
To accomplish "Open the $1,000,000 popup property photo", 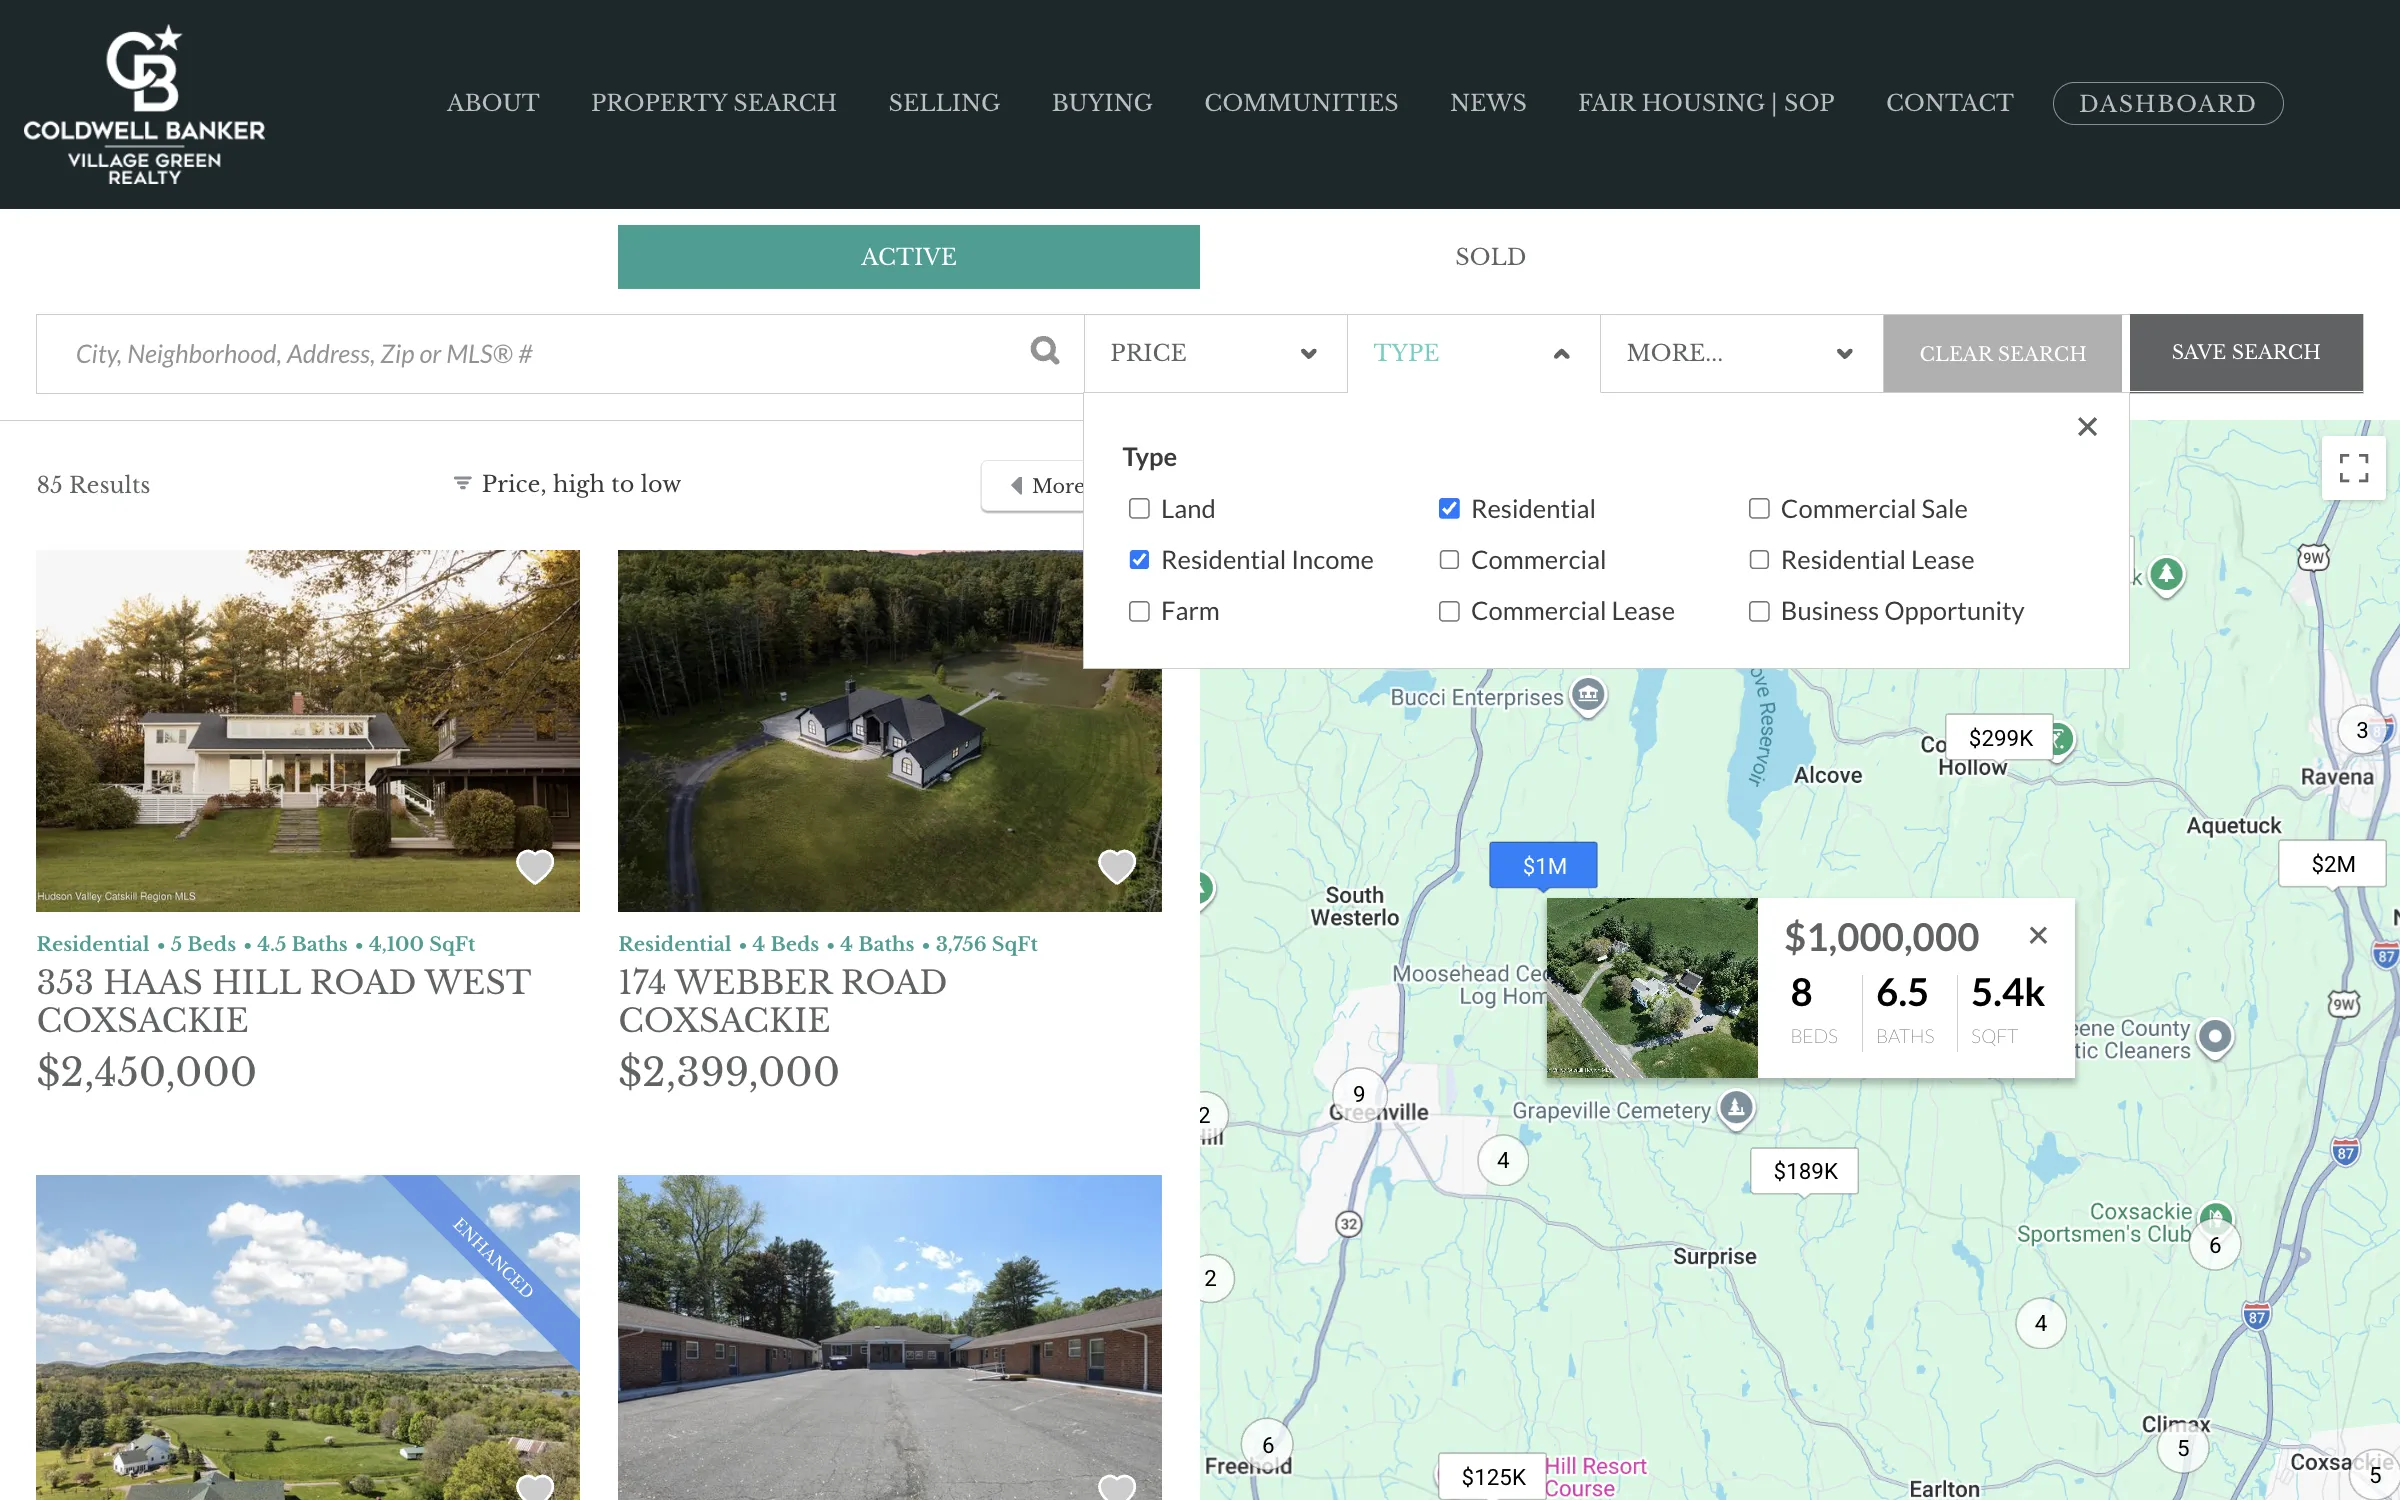I will coord(1652,987).
